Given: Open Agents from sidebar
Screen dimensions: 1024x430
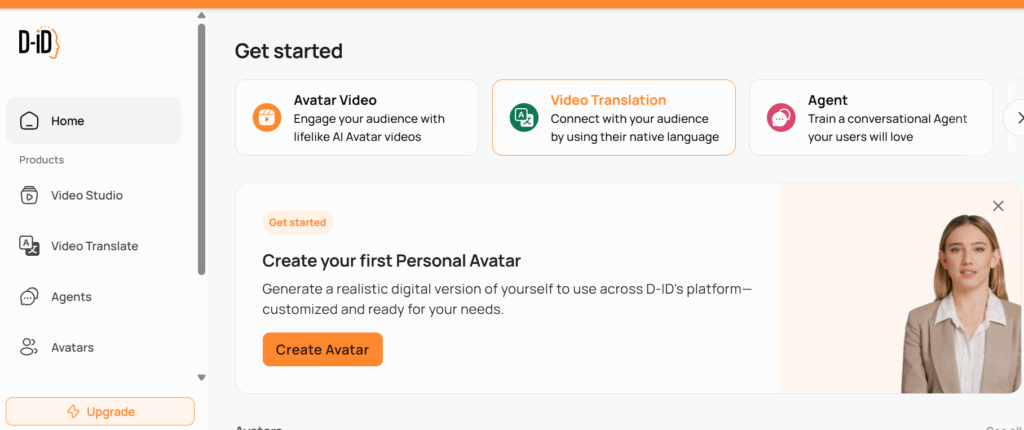Looking at the screenshot, I should pos(93,297).
